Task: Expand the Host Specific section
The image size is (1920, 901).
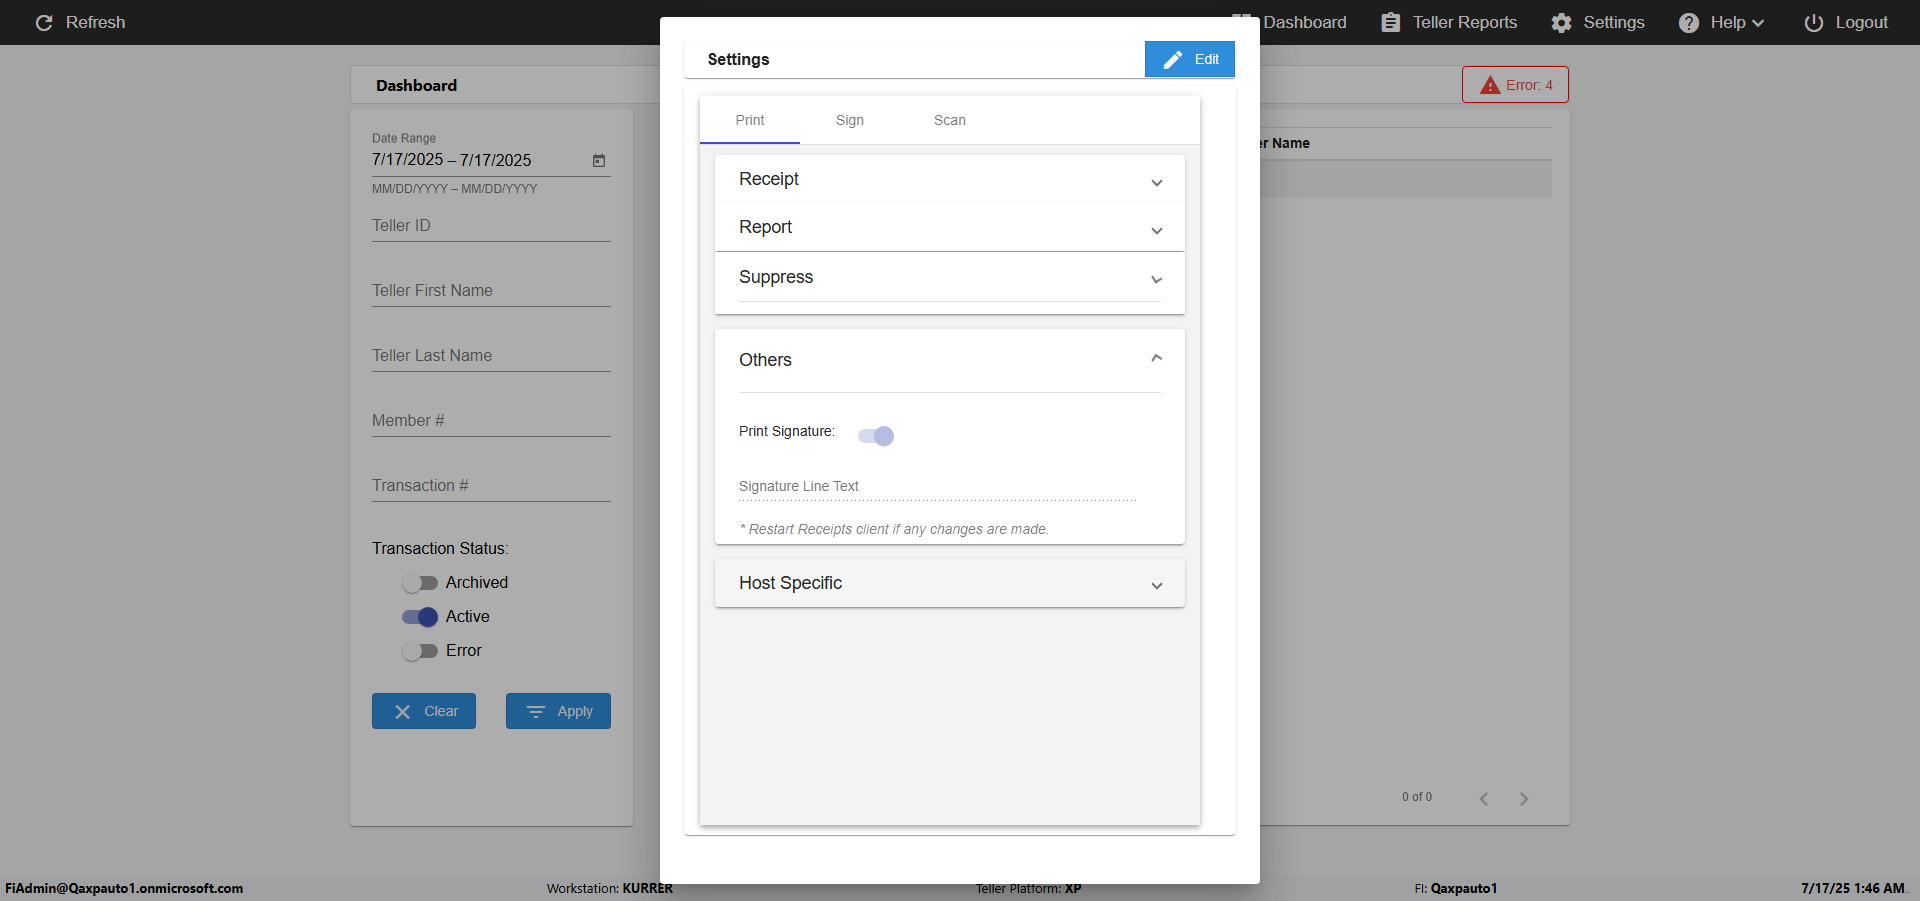Action: click(950, 583)
